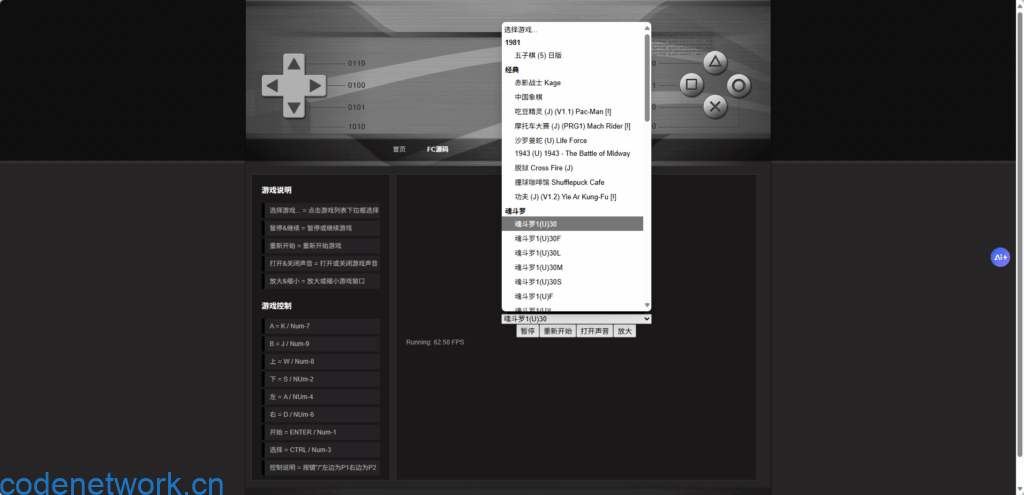
Task: Click the D-pad up arrow
Action: [294, 64]
